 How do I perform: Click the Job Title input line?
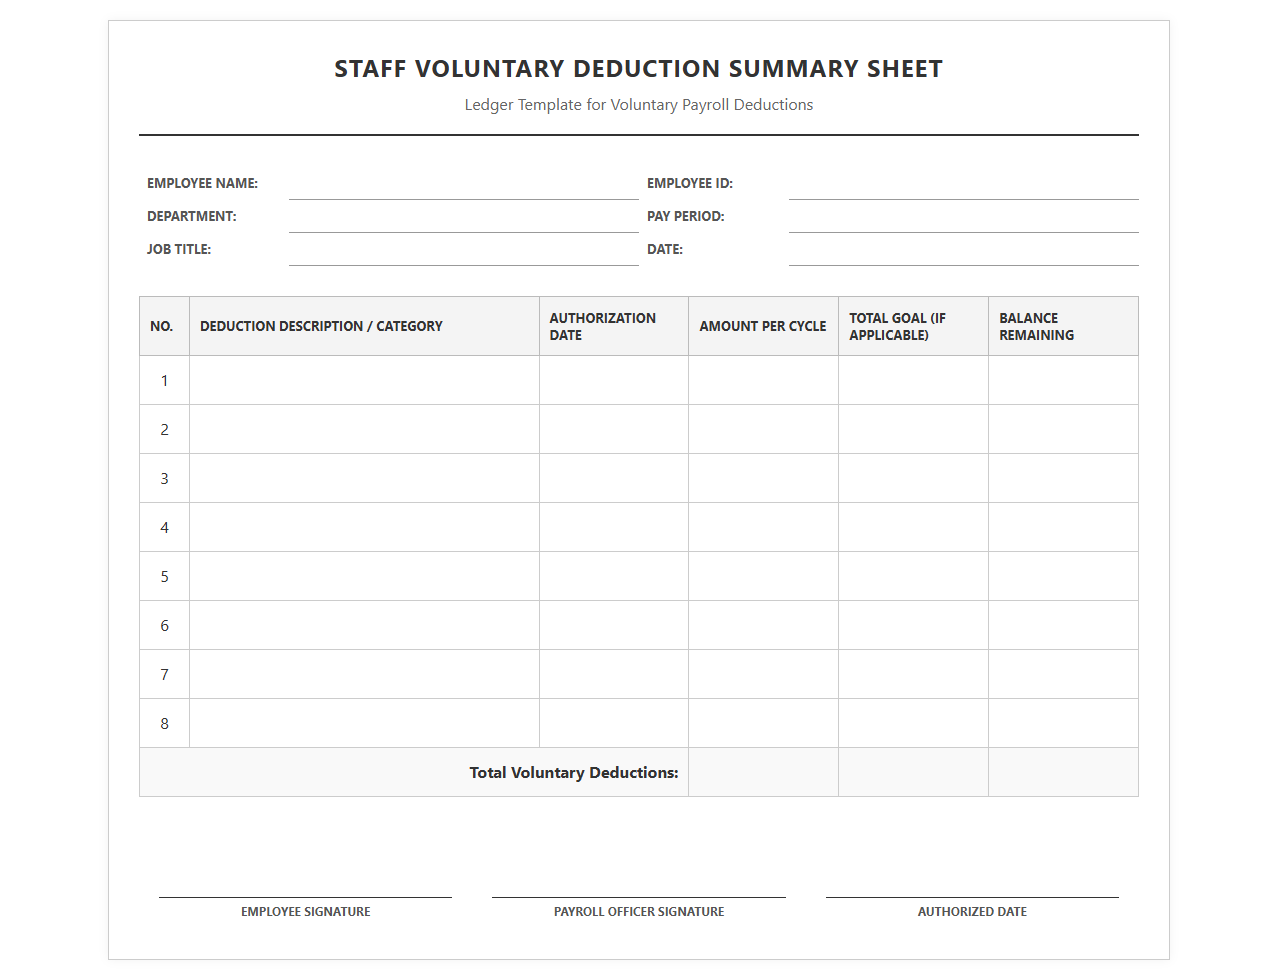coord(463,252)
